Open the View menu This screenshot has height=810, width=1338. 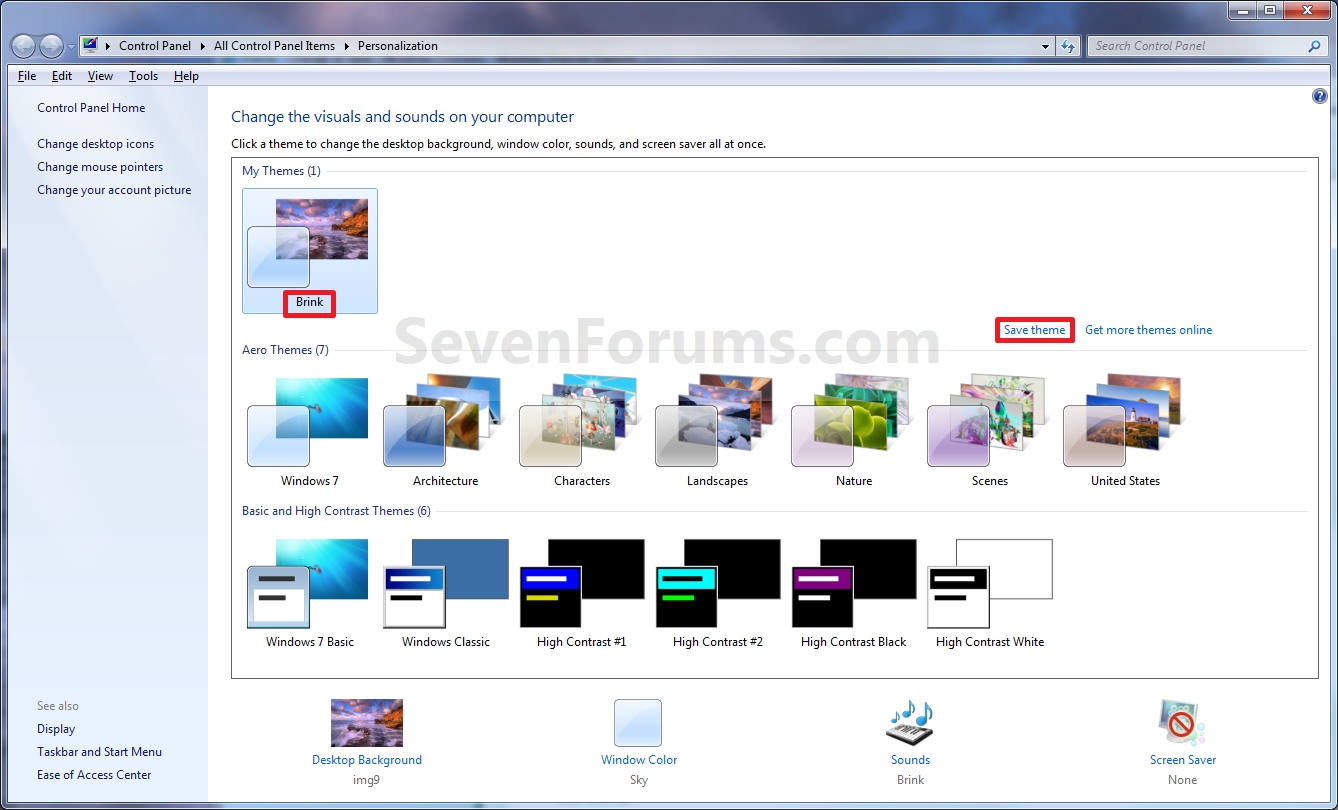tap(100, 75)
